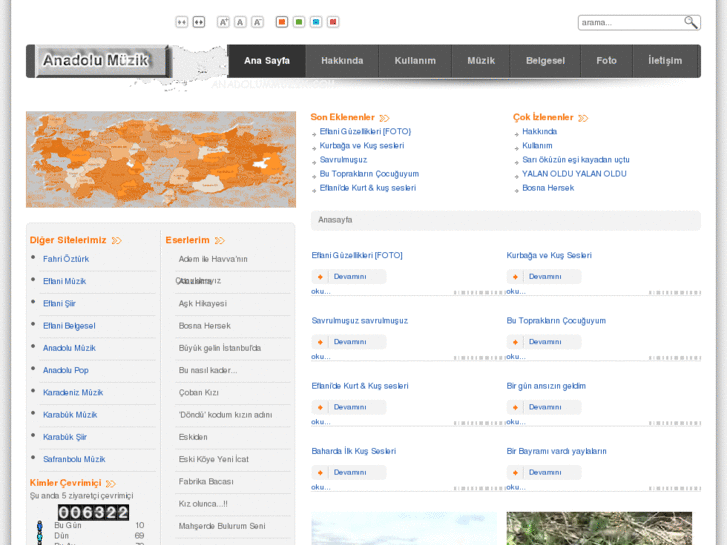727x545 pixels.
Task: Reset font size with the middle A icon
Action: [x=240, y=22]
